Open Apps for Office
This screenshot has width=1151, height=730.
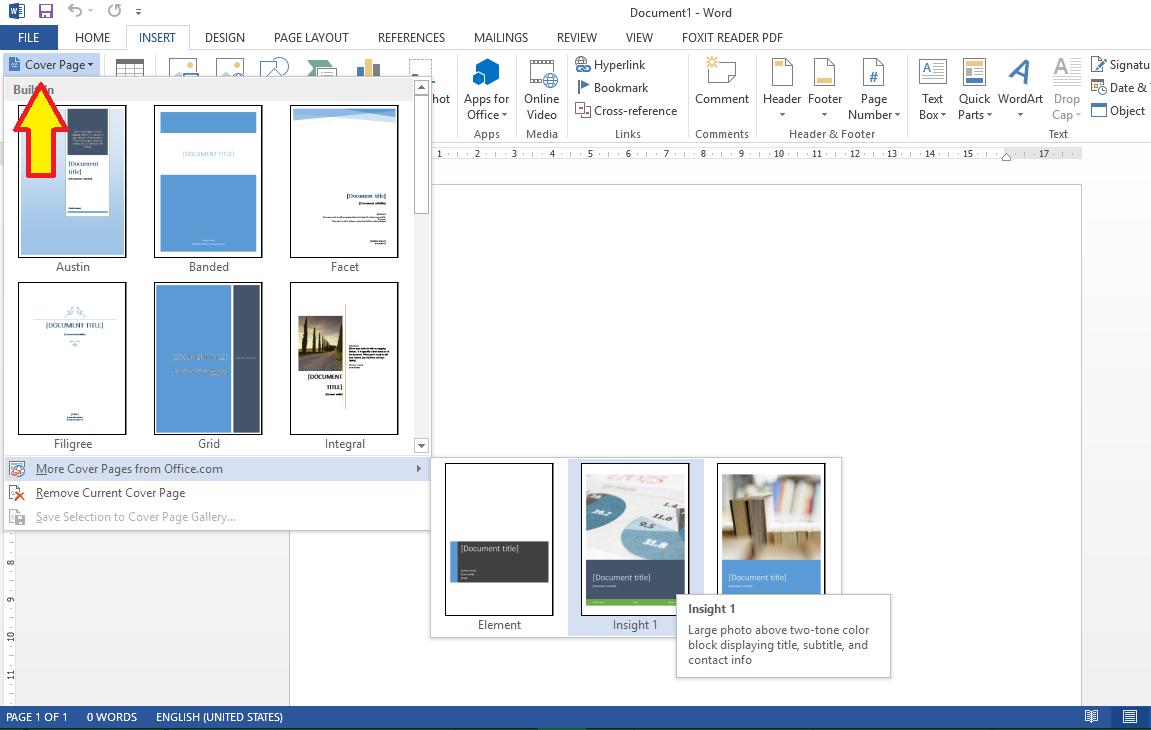tap(486, 89)
